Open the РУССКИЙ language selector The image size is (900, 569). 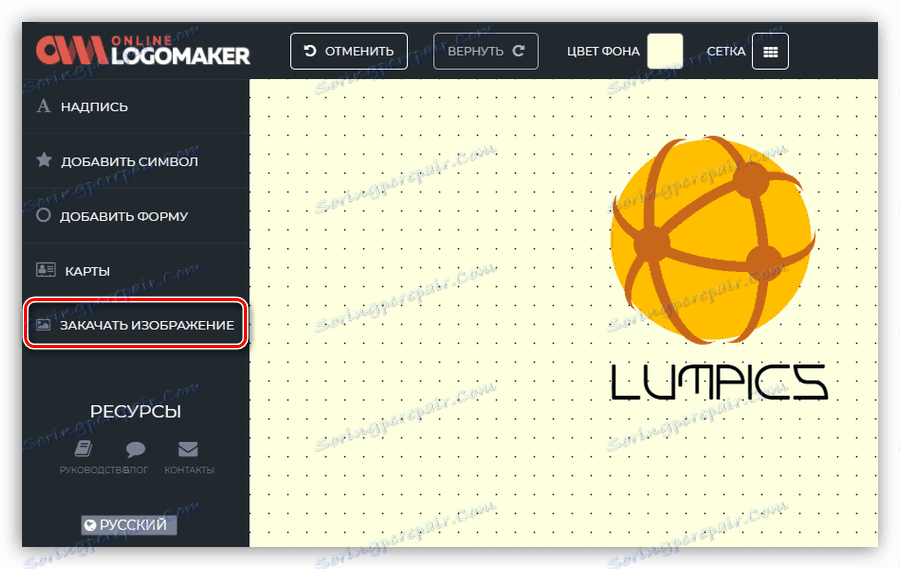[129, 524]
